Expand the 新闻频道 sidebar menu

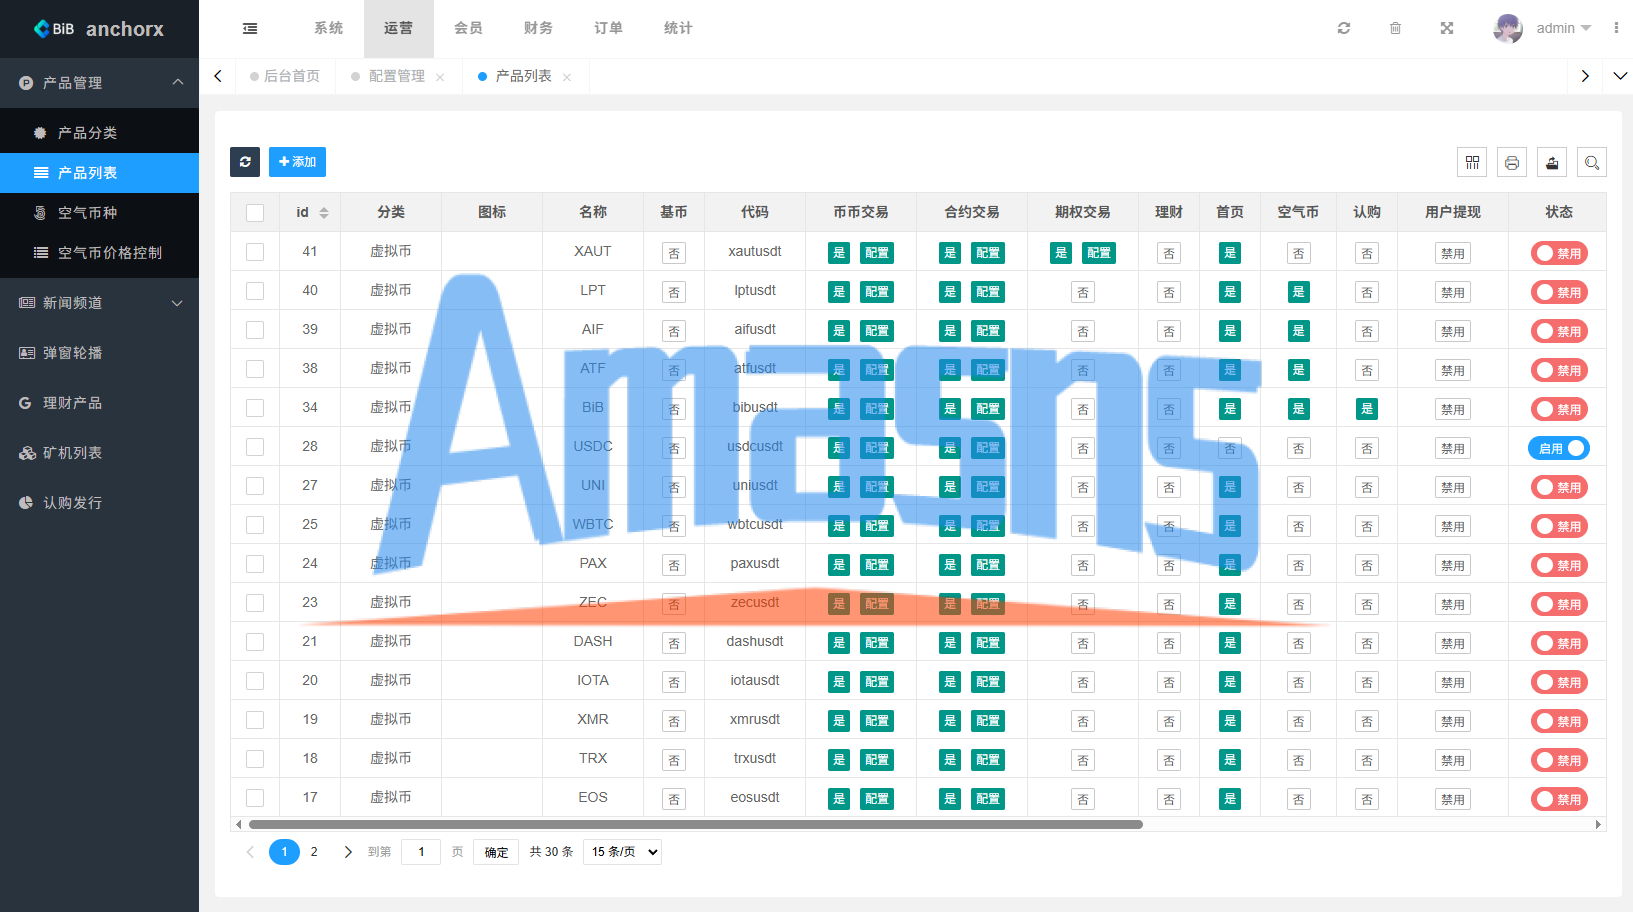(x=100, y=303)
